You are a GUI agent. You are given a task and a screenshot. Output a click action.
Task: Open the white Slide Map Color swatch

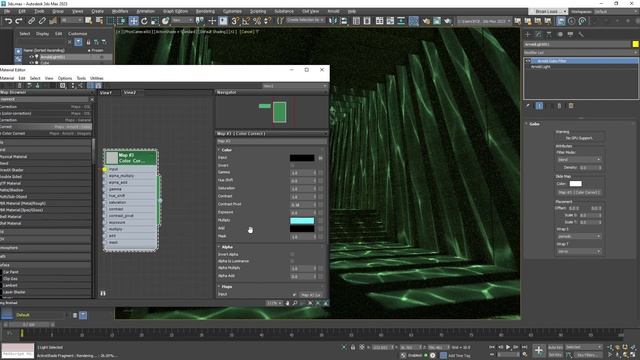[x=575, y=184]
